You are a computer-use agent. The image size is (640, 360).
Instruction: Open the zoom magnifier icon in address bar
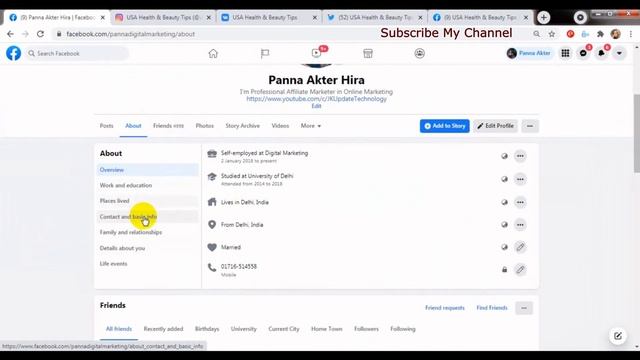(x=536, y=34)
